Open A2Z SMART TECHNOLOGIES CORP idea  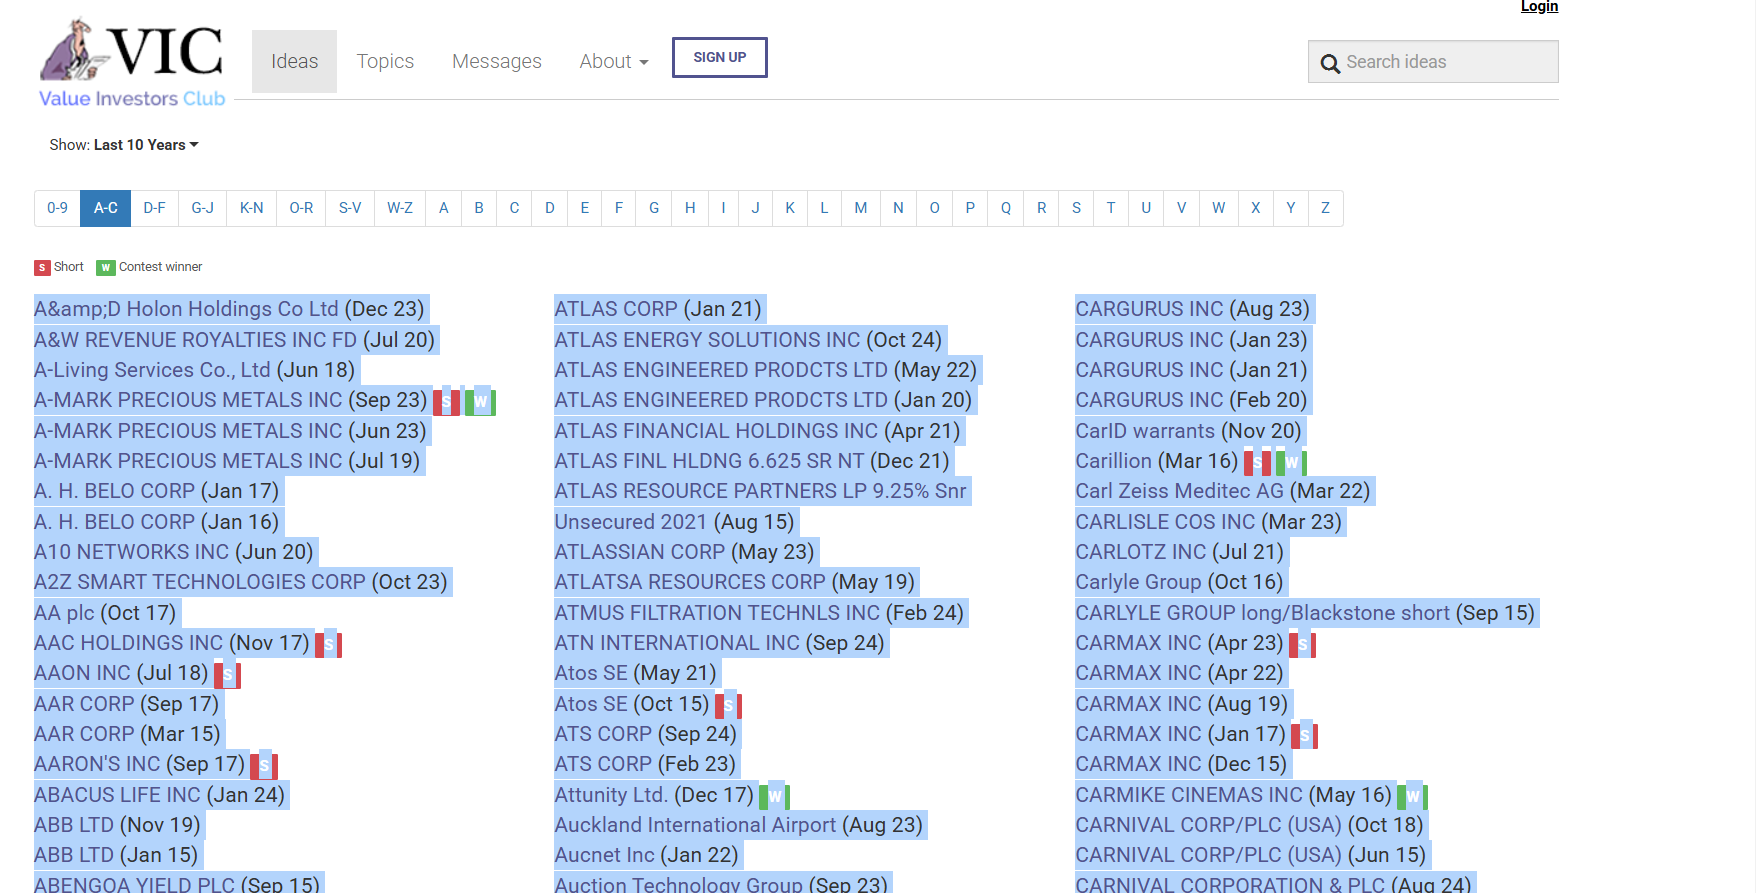click(200, 582)
